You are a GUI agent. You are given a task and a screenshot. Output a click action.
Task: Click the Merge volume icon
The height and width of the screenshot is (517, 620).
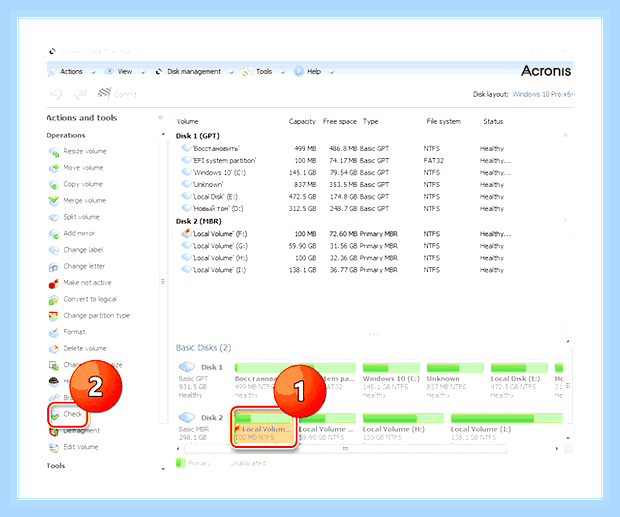(53, 201)
